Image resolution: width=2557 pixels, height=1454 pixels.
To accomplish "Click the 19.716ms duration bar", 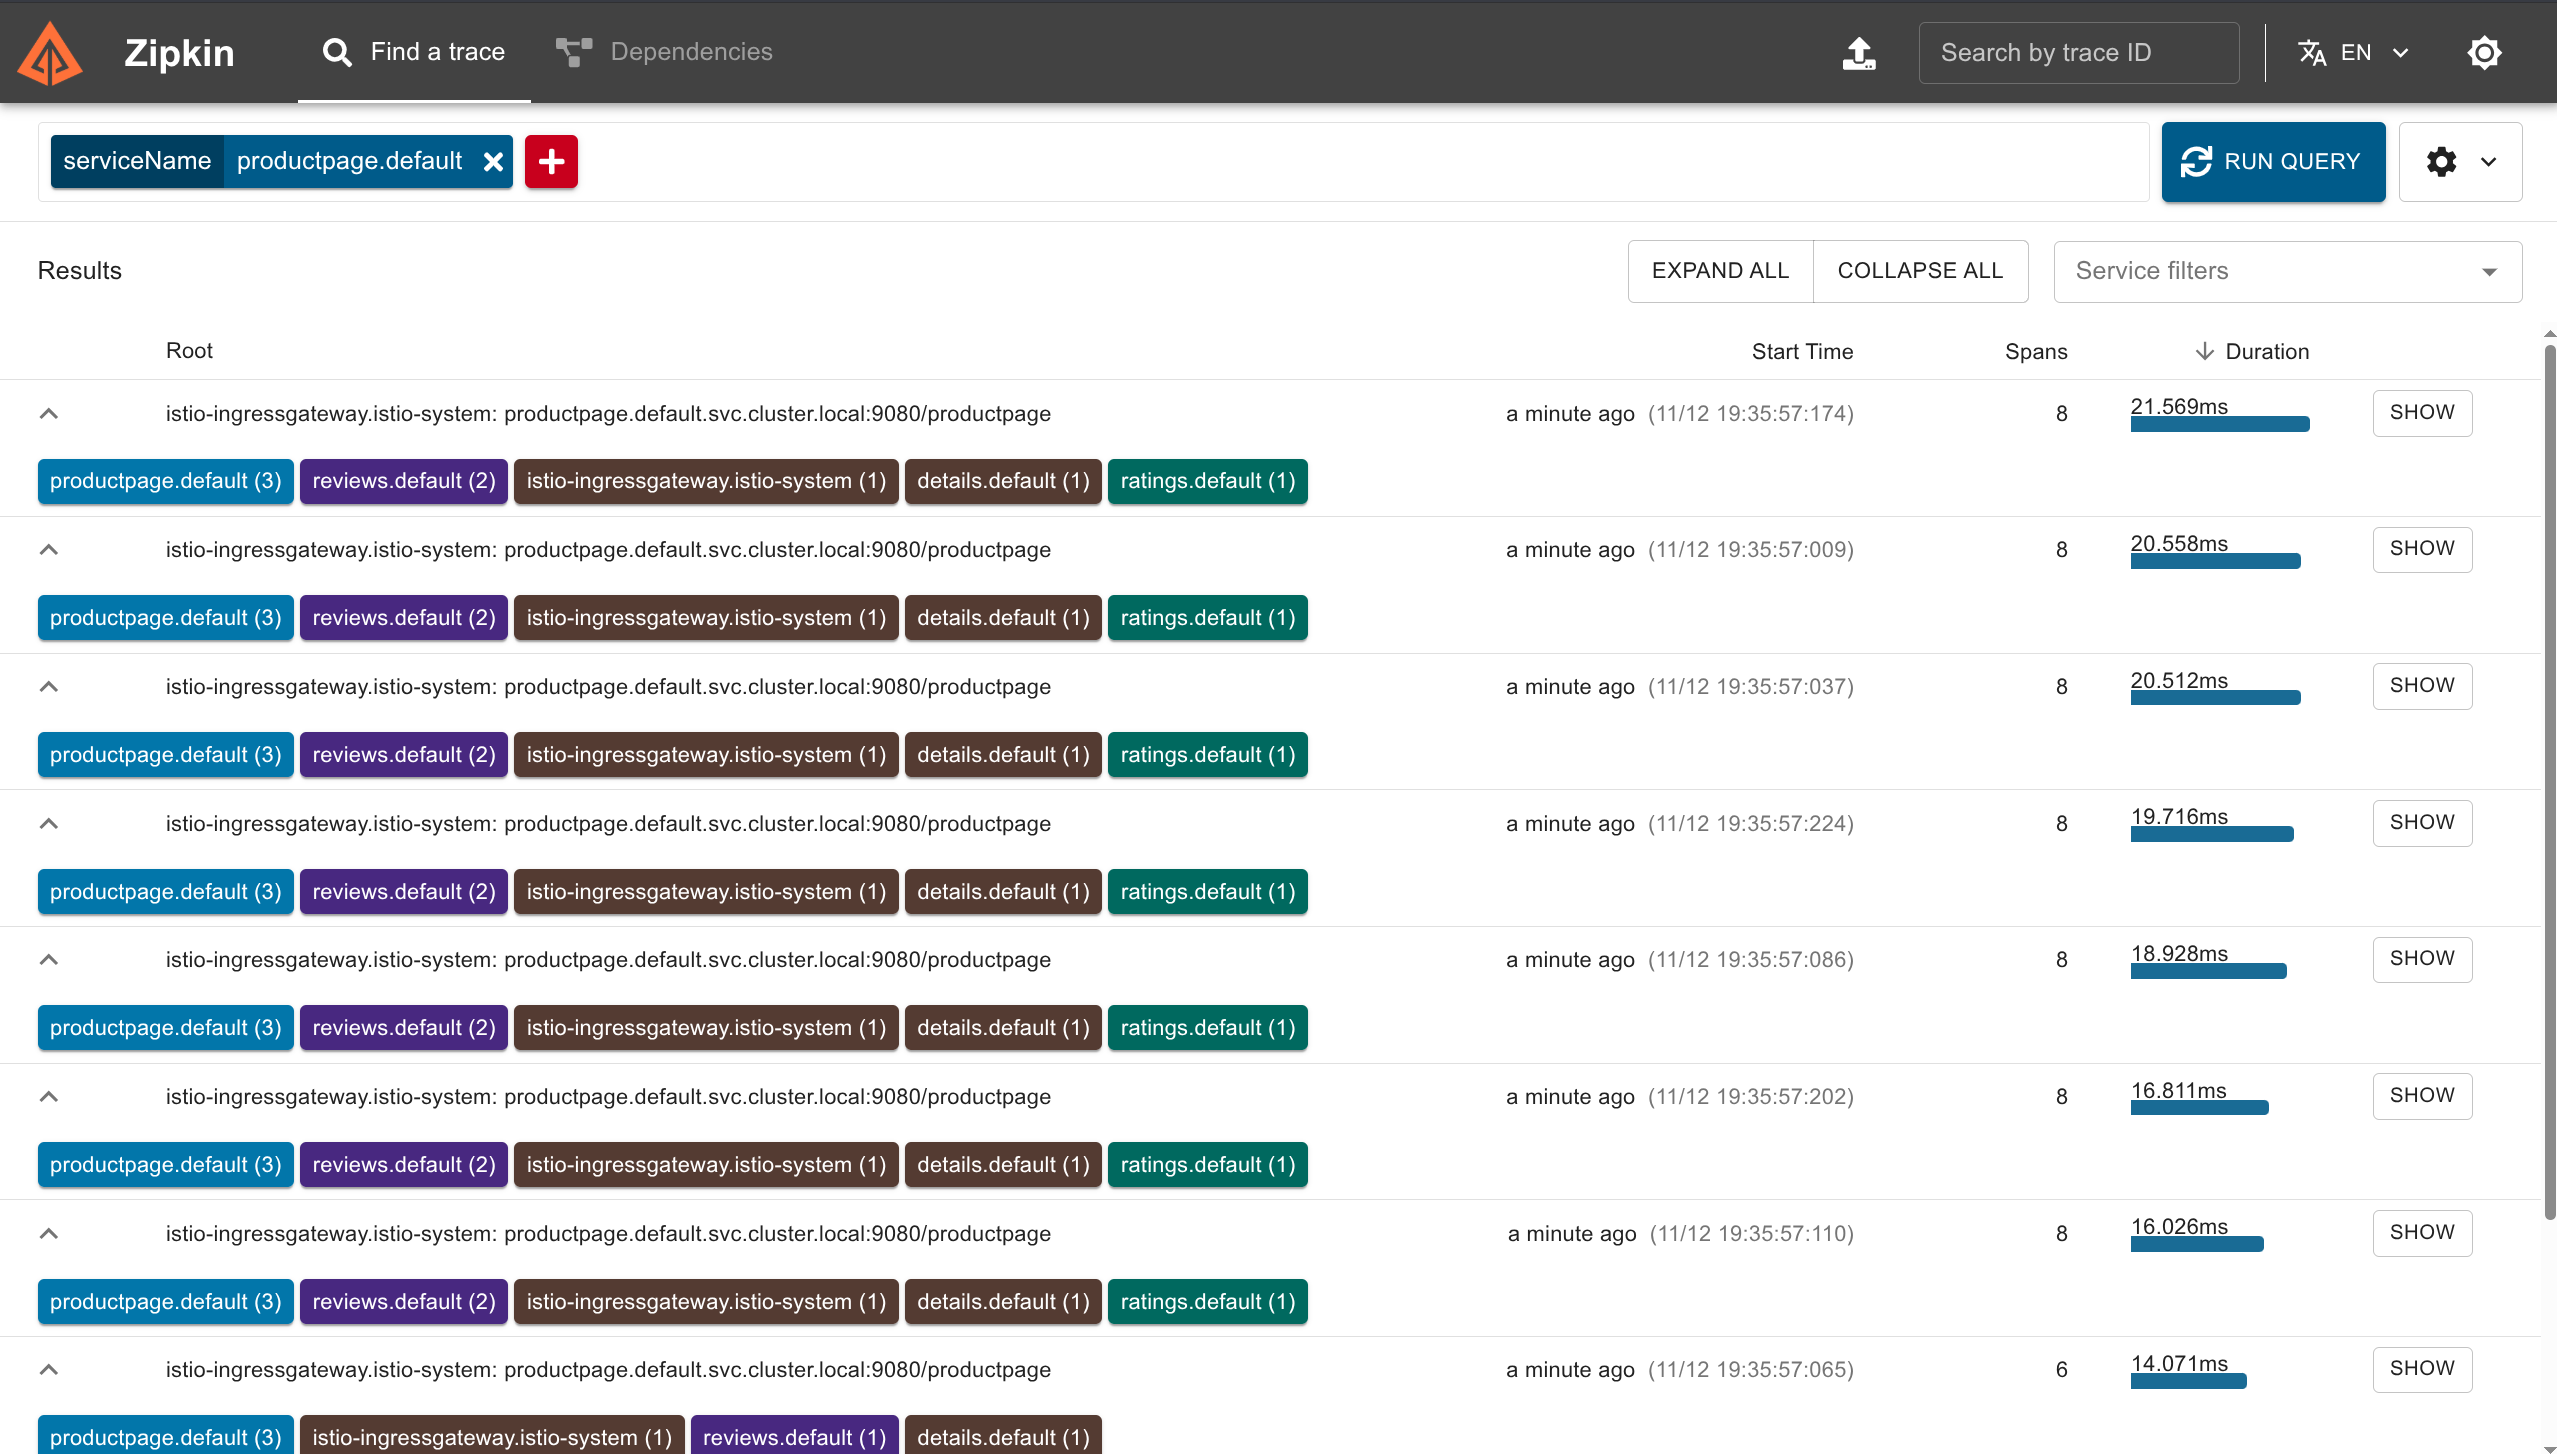I will click(x=2211, y=834).
